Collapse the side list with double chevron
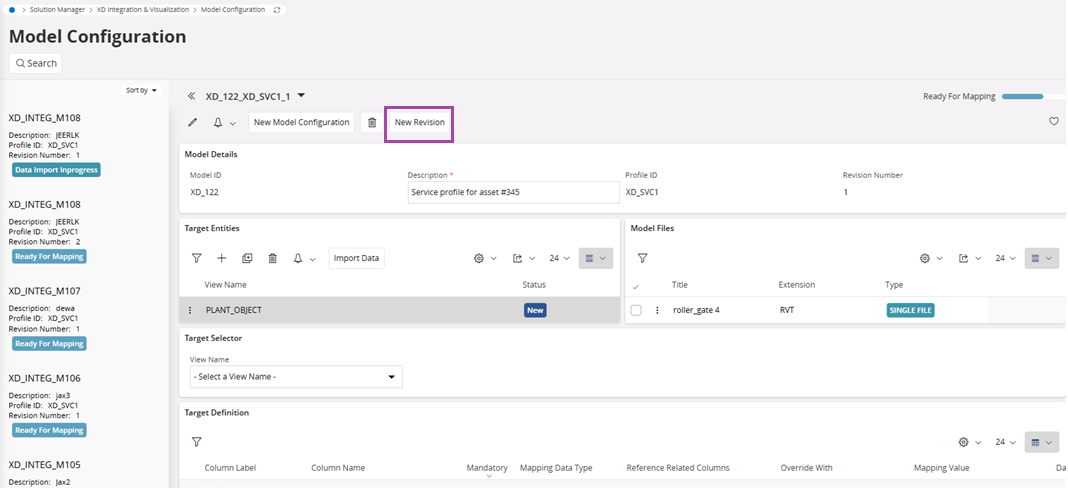The image size is (1068, 488). [x=191, y=97]
